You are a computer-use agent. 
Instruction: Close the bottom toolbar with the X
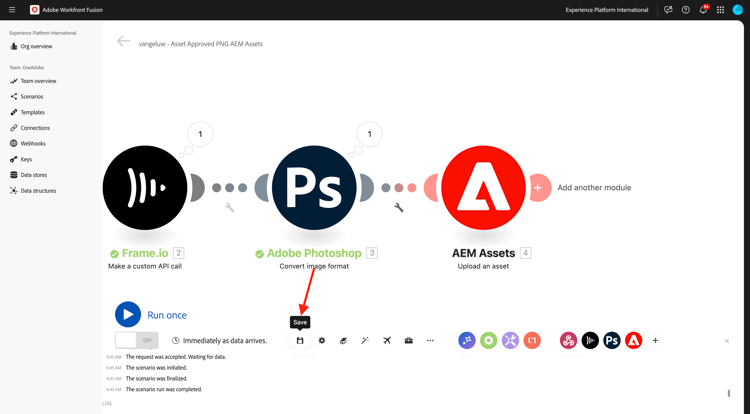(727, 341)
